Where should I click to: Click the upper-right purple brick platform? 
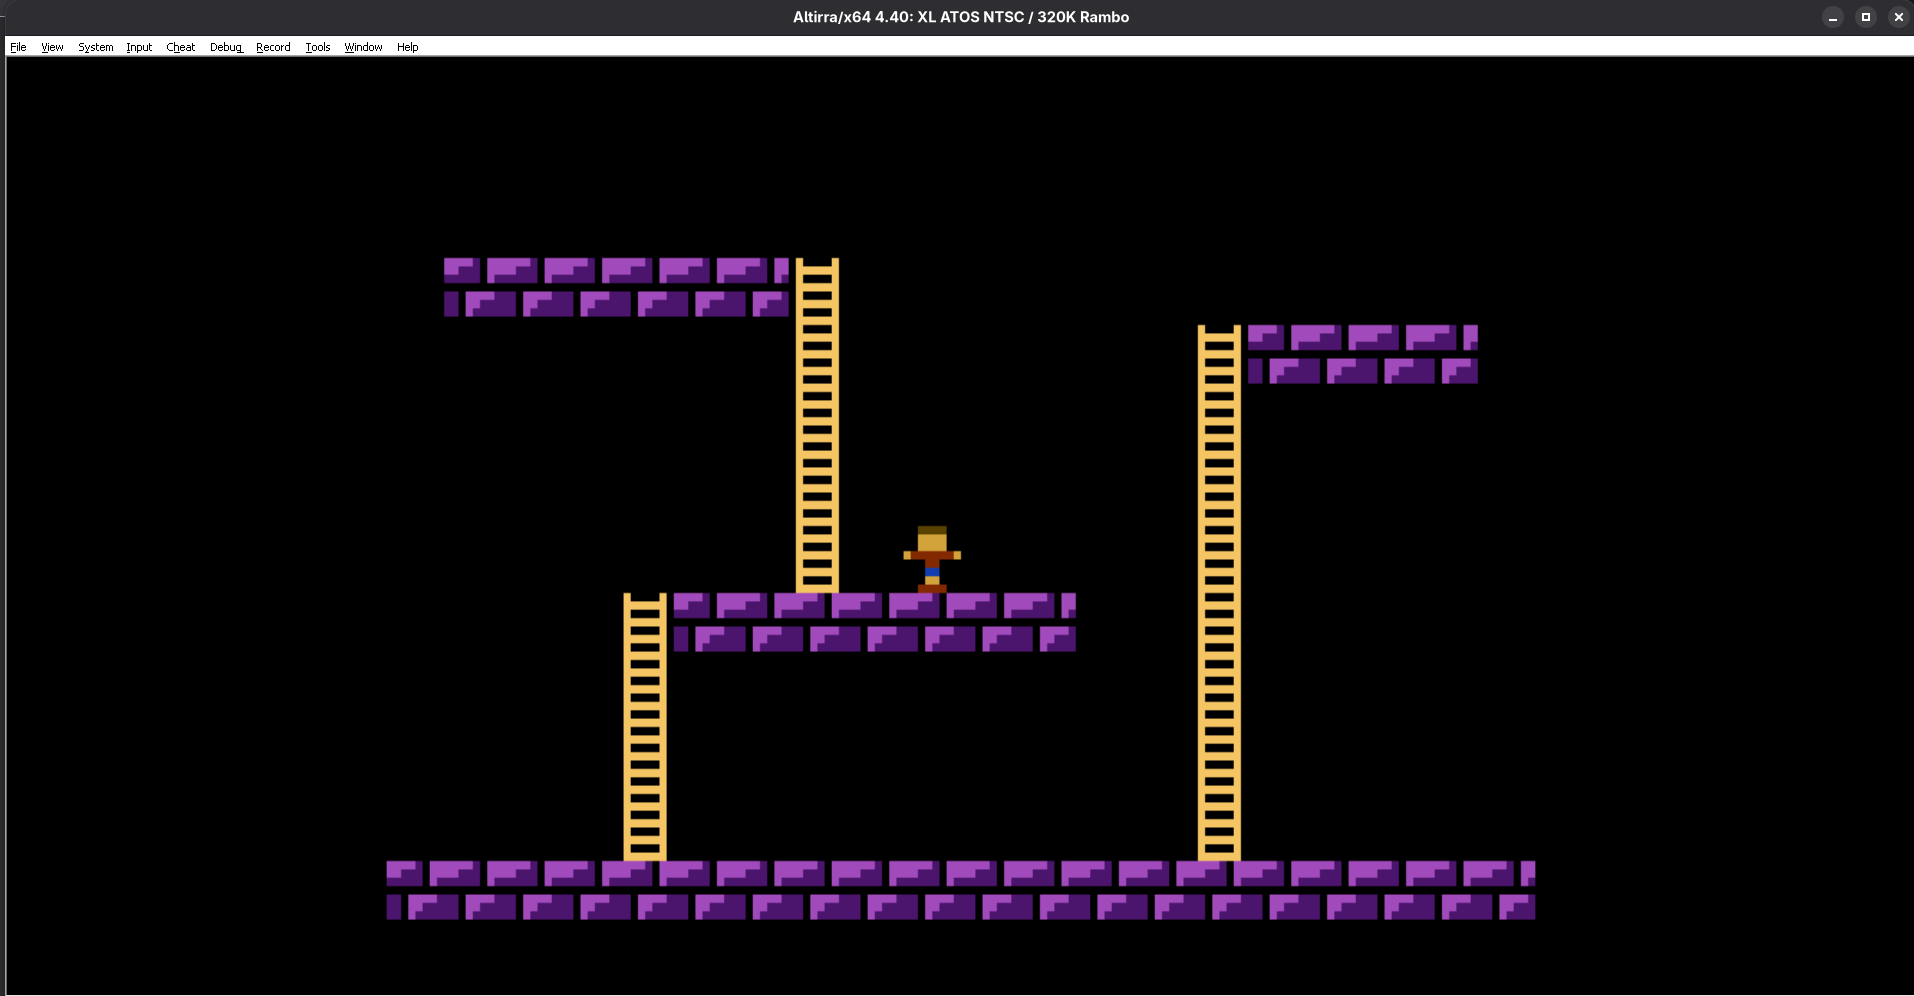click(x=1362, y=354)
